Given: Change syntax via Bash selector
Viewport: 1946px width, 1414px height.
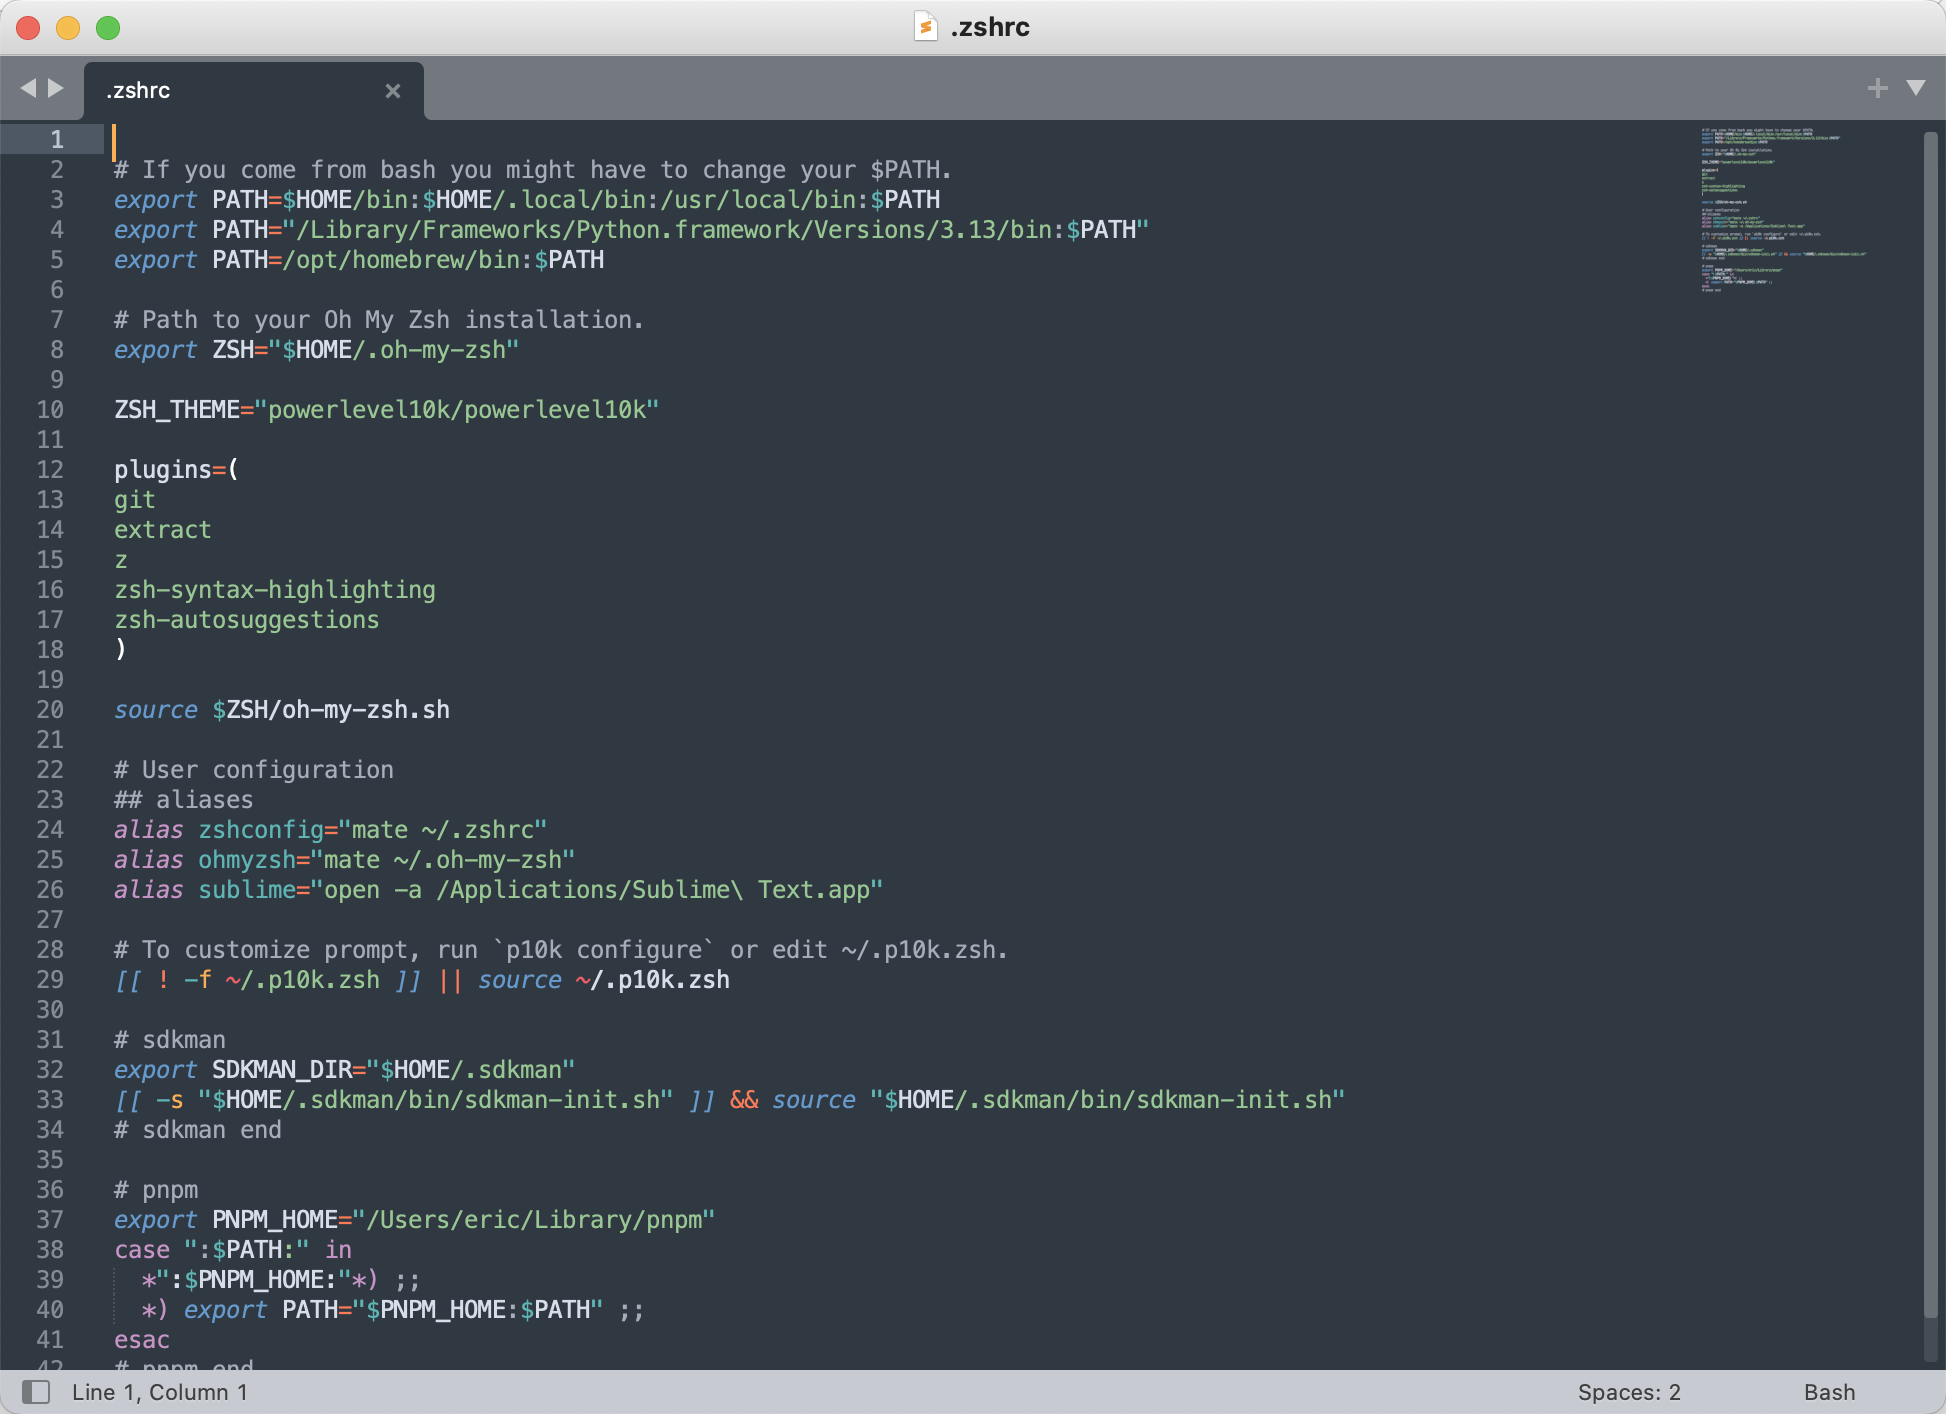Looking at the screenshot, I should click(1829, 1392).
